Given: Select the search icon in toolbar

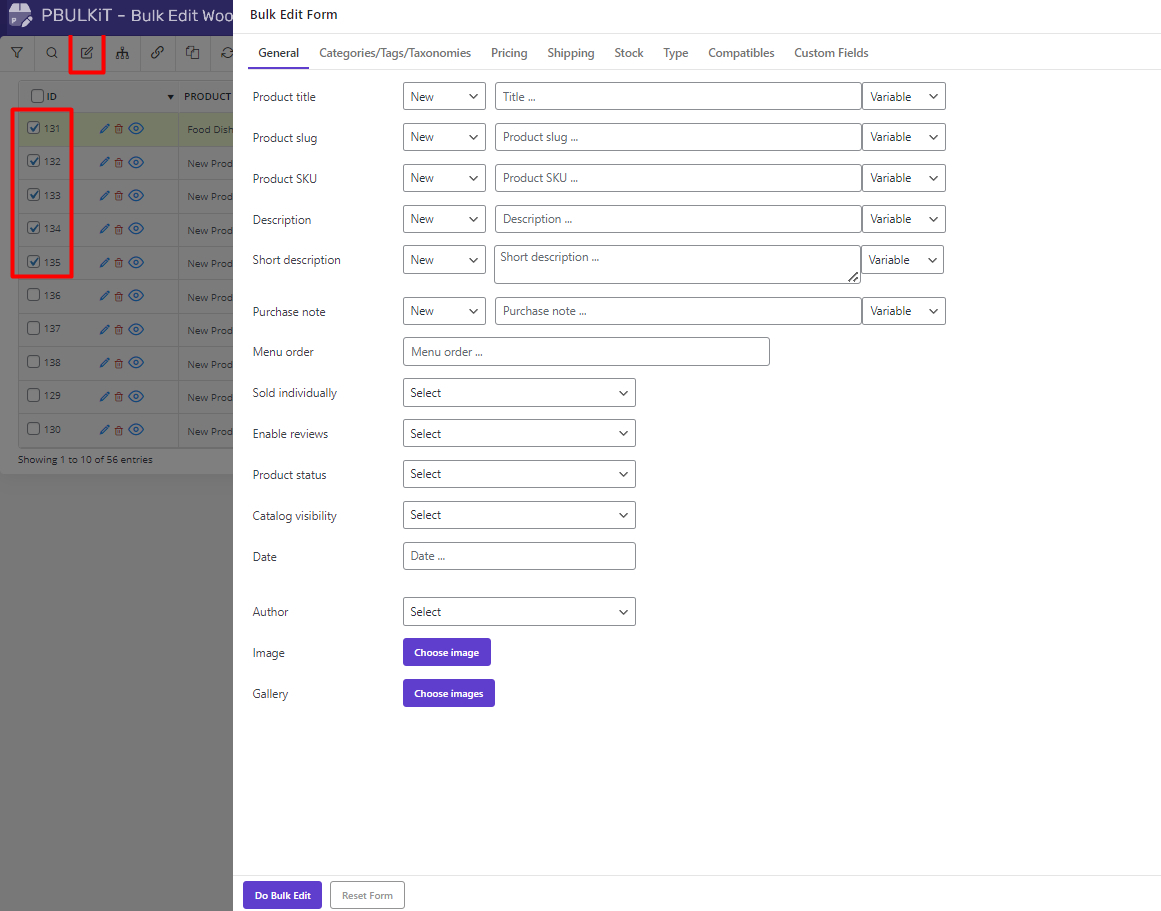Looking at the screenshot, I should (52, 53).
